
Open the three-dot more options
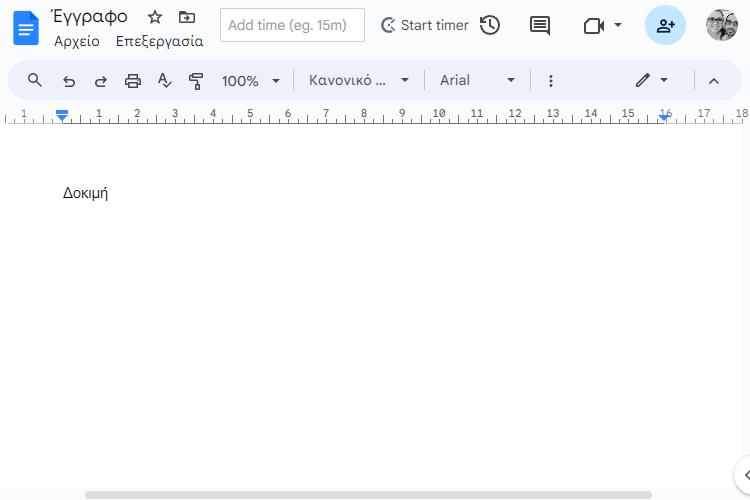click(x=551, y=81)
